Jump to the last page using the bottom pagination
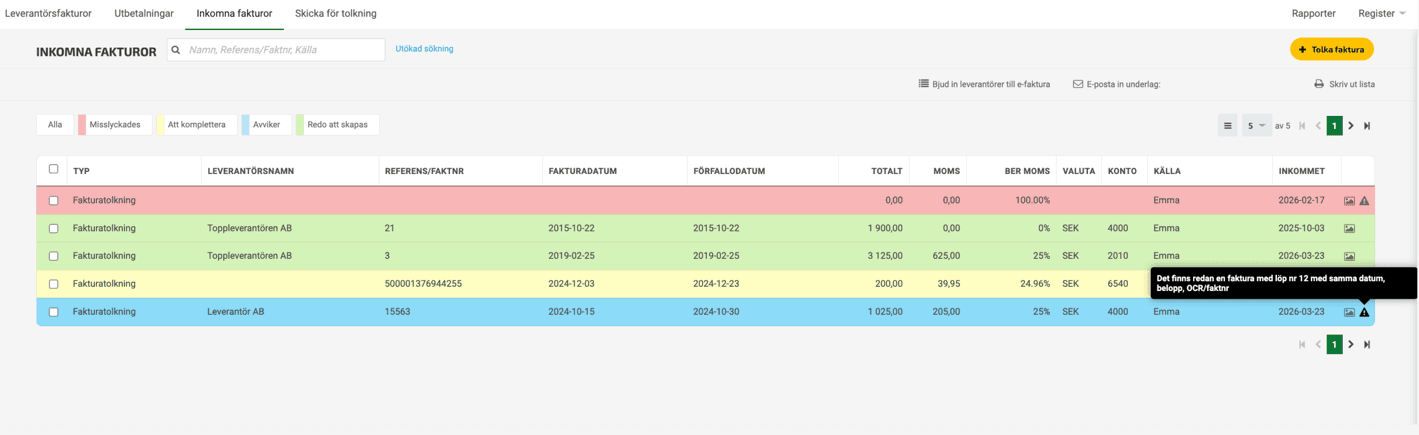Screen dimensions: 1419x435 point(1367,345)
